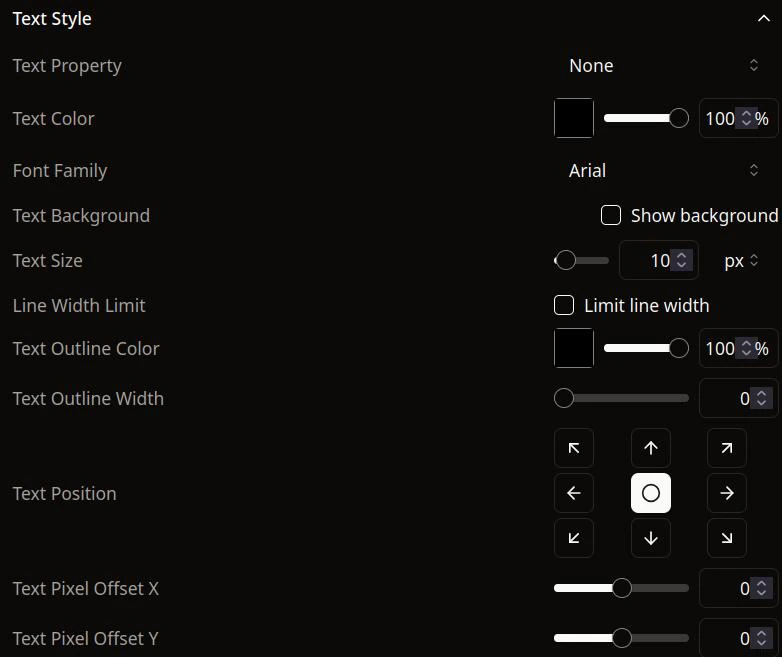Click the Text Size stepper arrows

[x=681, y=260]
